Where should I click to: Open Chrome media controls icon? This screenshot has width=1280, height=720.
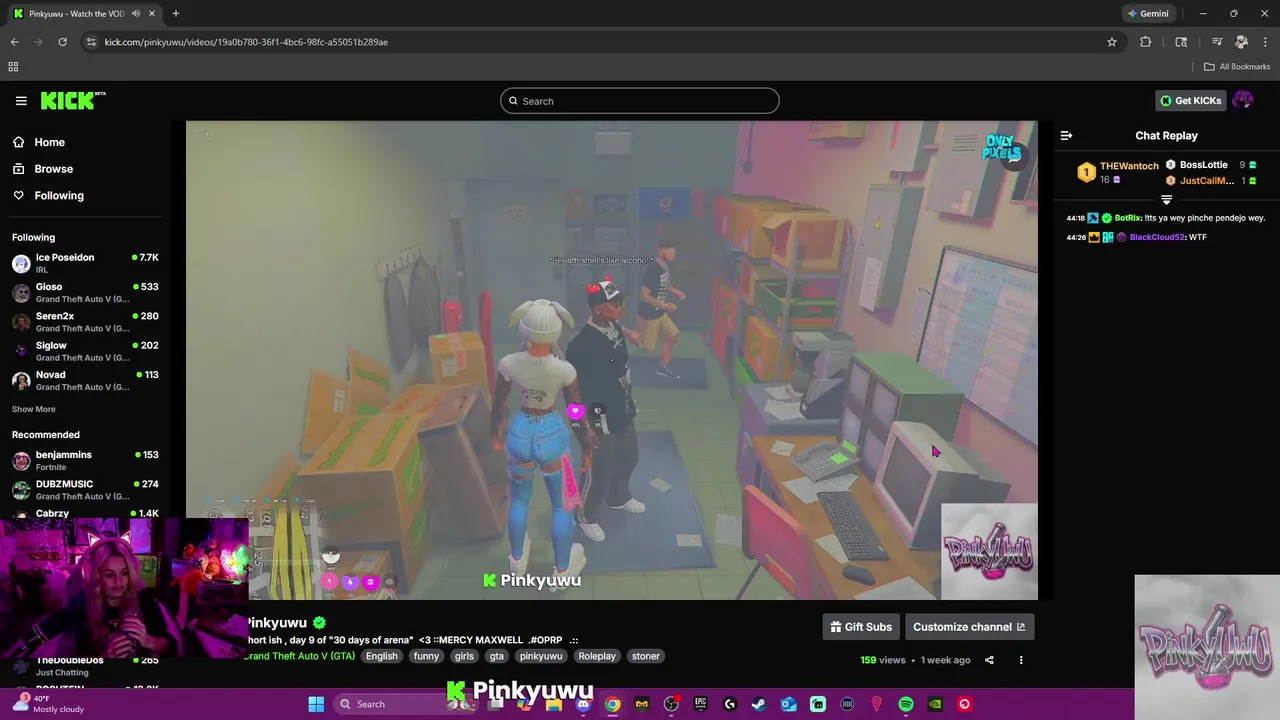(x=1217, y=42)
